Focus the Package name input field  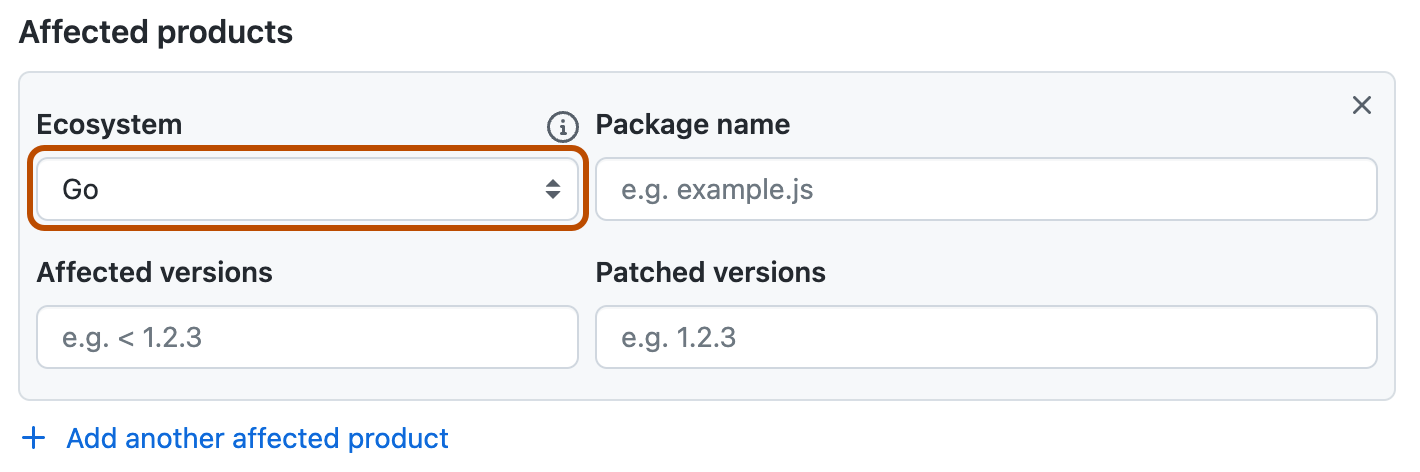click(986, 189)
